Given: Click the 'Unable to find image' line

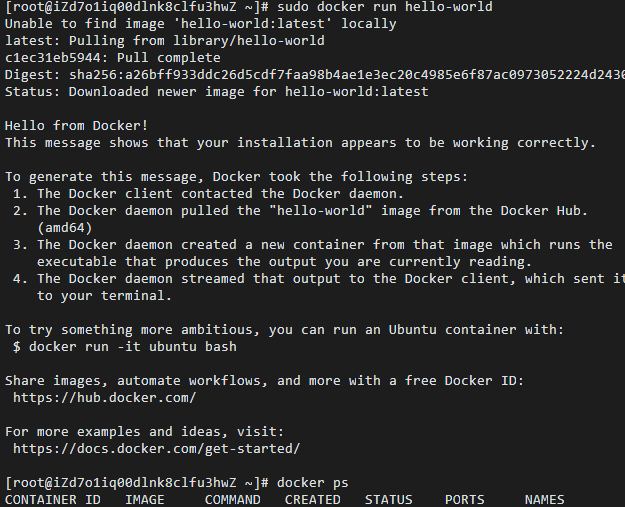Looking at the screenshot, I should tap(201, 24).
